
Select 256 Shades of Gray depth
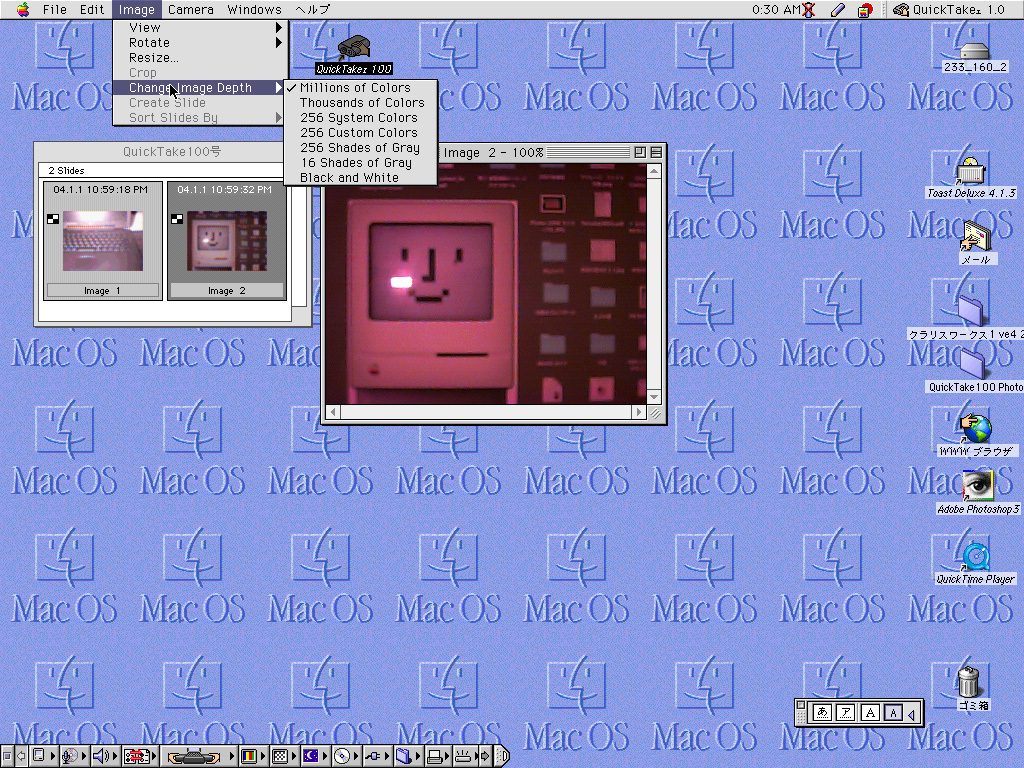pyautogui.click(x=360, y=148)
